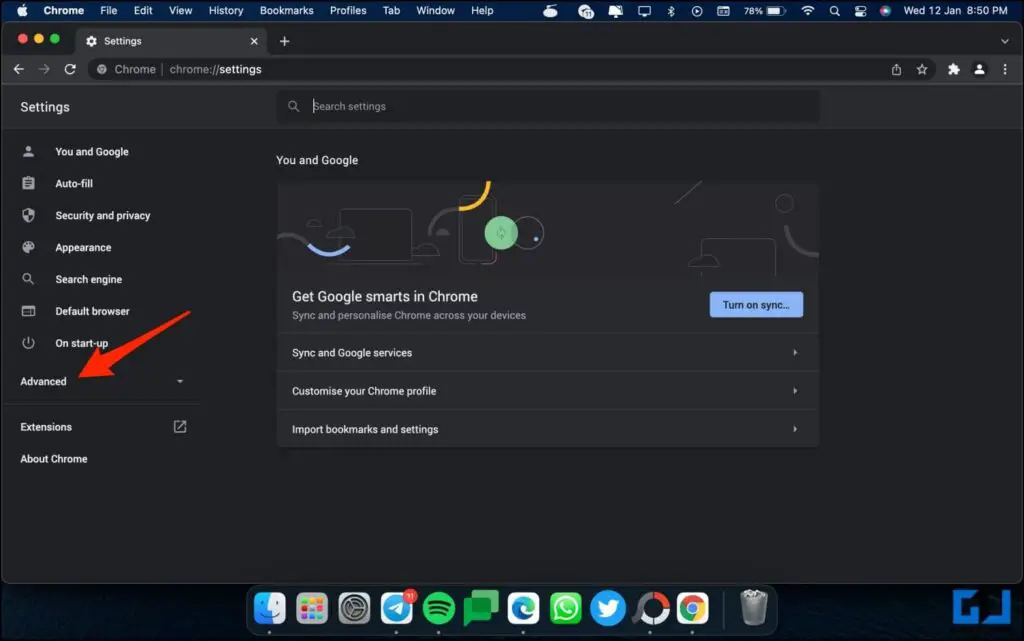Go back using the browser back arrow
Image resolution: width=1024 pixels, height=641 pixels.
coord(19,69)
